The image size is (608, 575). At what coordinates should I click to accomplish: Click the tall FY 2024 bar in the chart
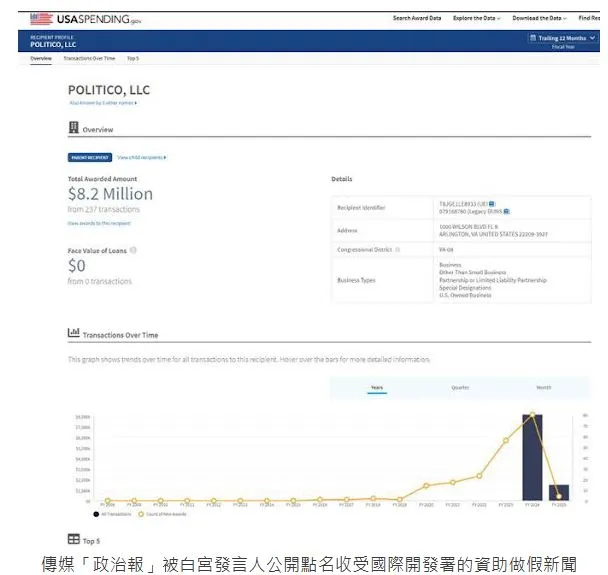tap(532, 458)
